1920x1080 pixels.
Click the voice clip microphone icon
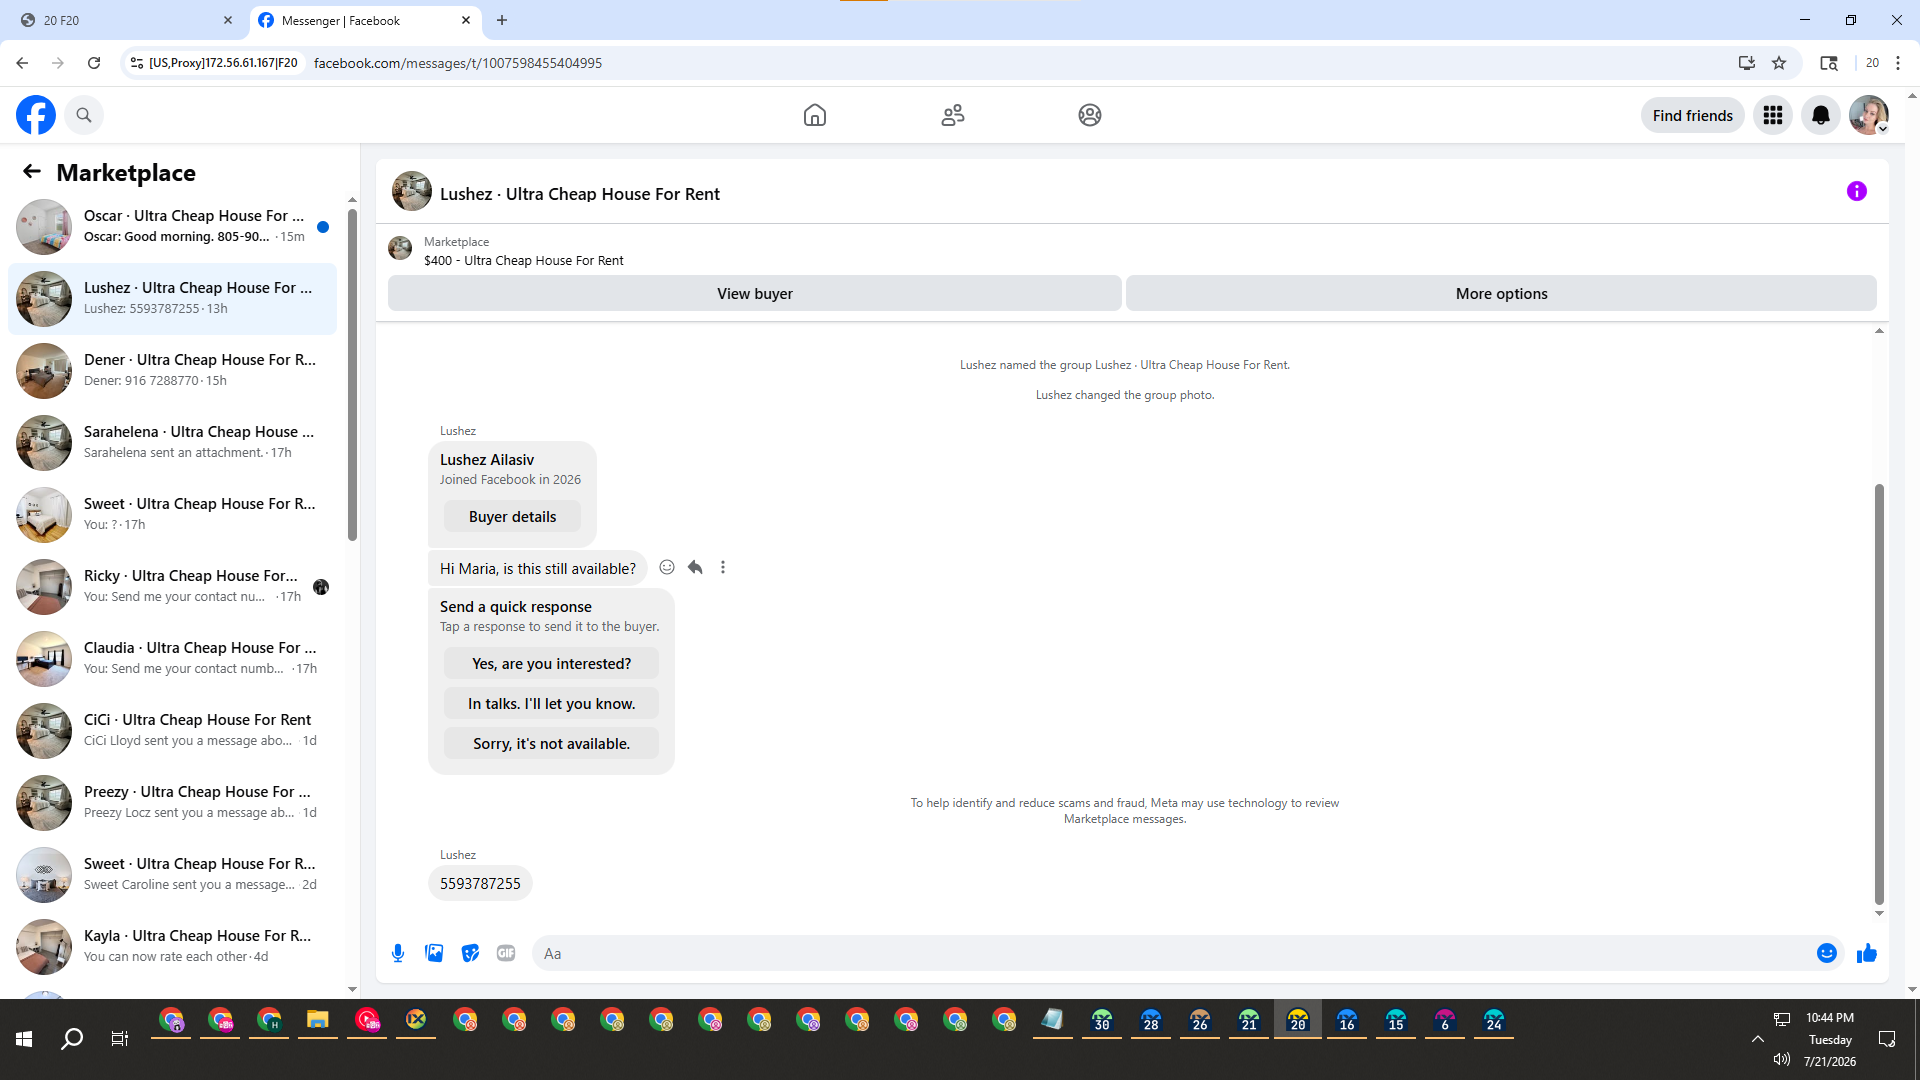tap(398, 953)
